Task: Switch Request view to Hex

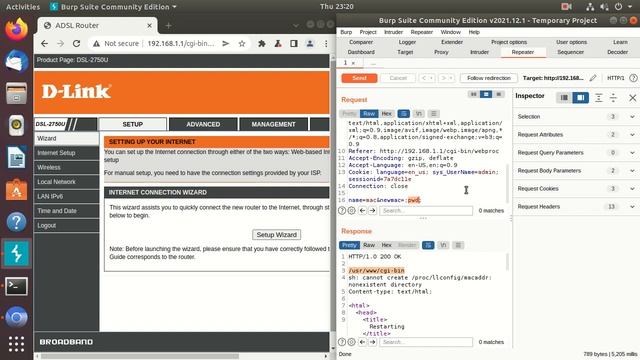Action: tap(387, 113)
